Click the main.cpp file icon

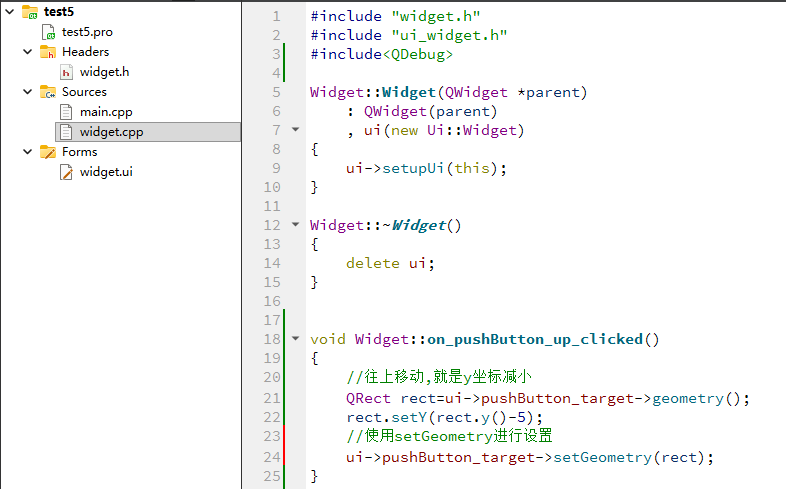[66, 112]
